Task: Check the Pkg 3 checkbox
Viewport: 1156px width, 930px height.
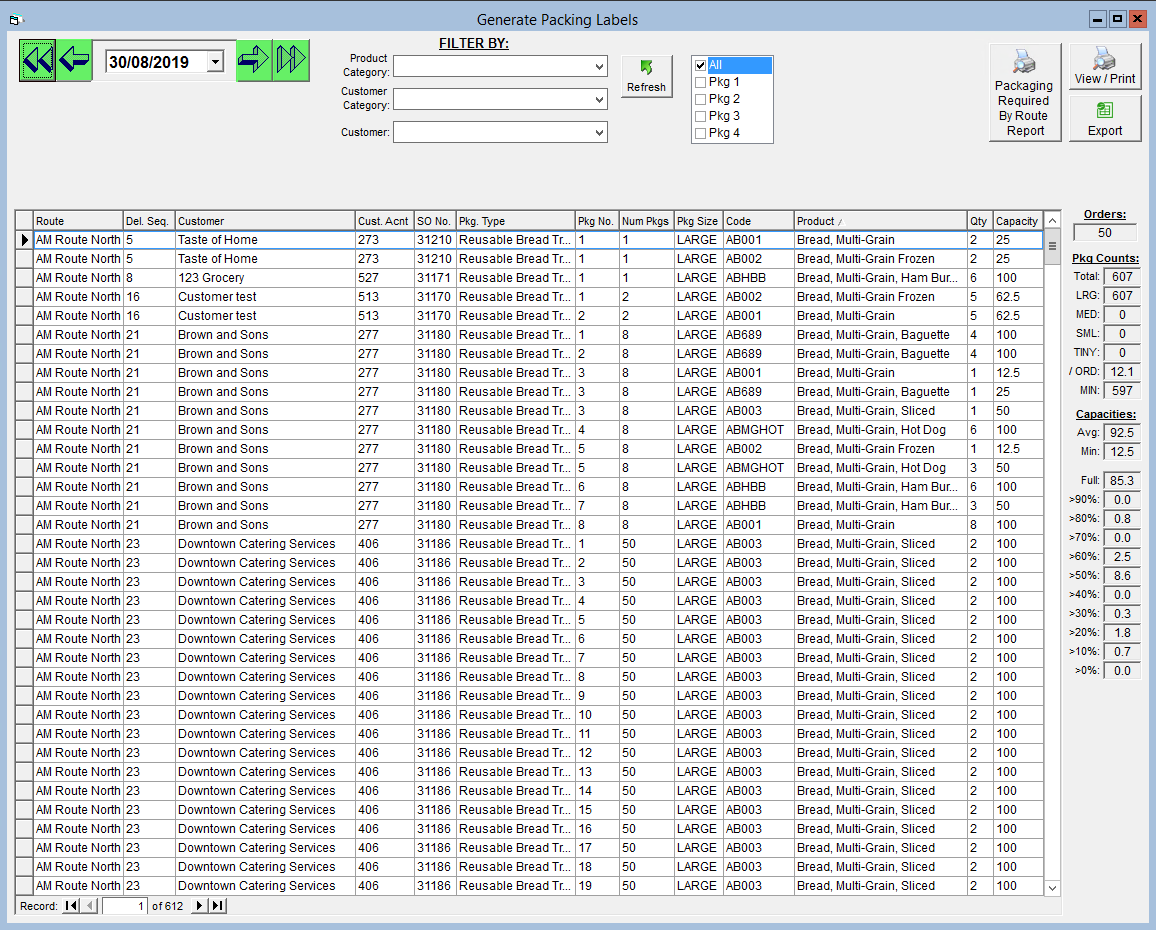Action: [x=700, y=116]
